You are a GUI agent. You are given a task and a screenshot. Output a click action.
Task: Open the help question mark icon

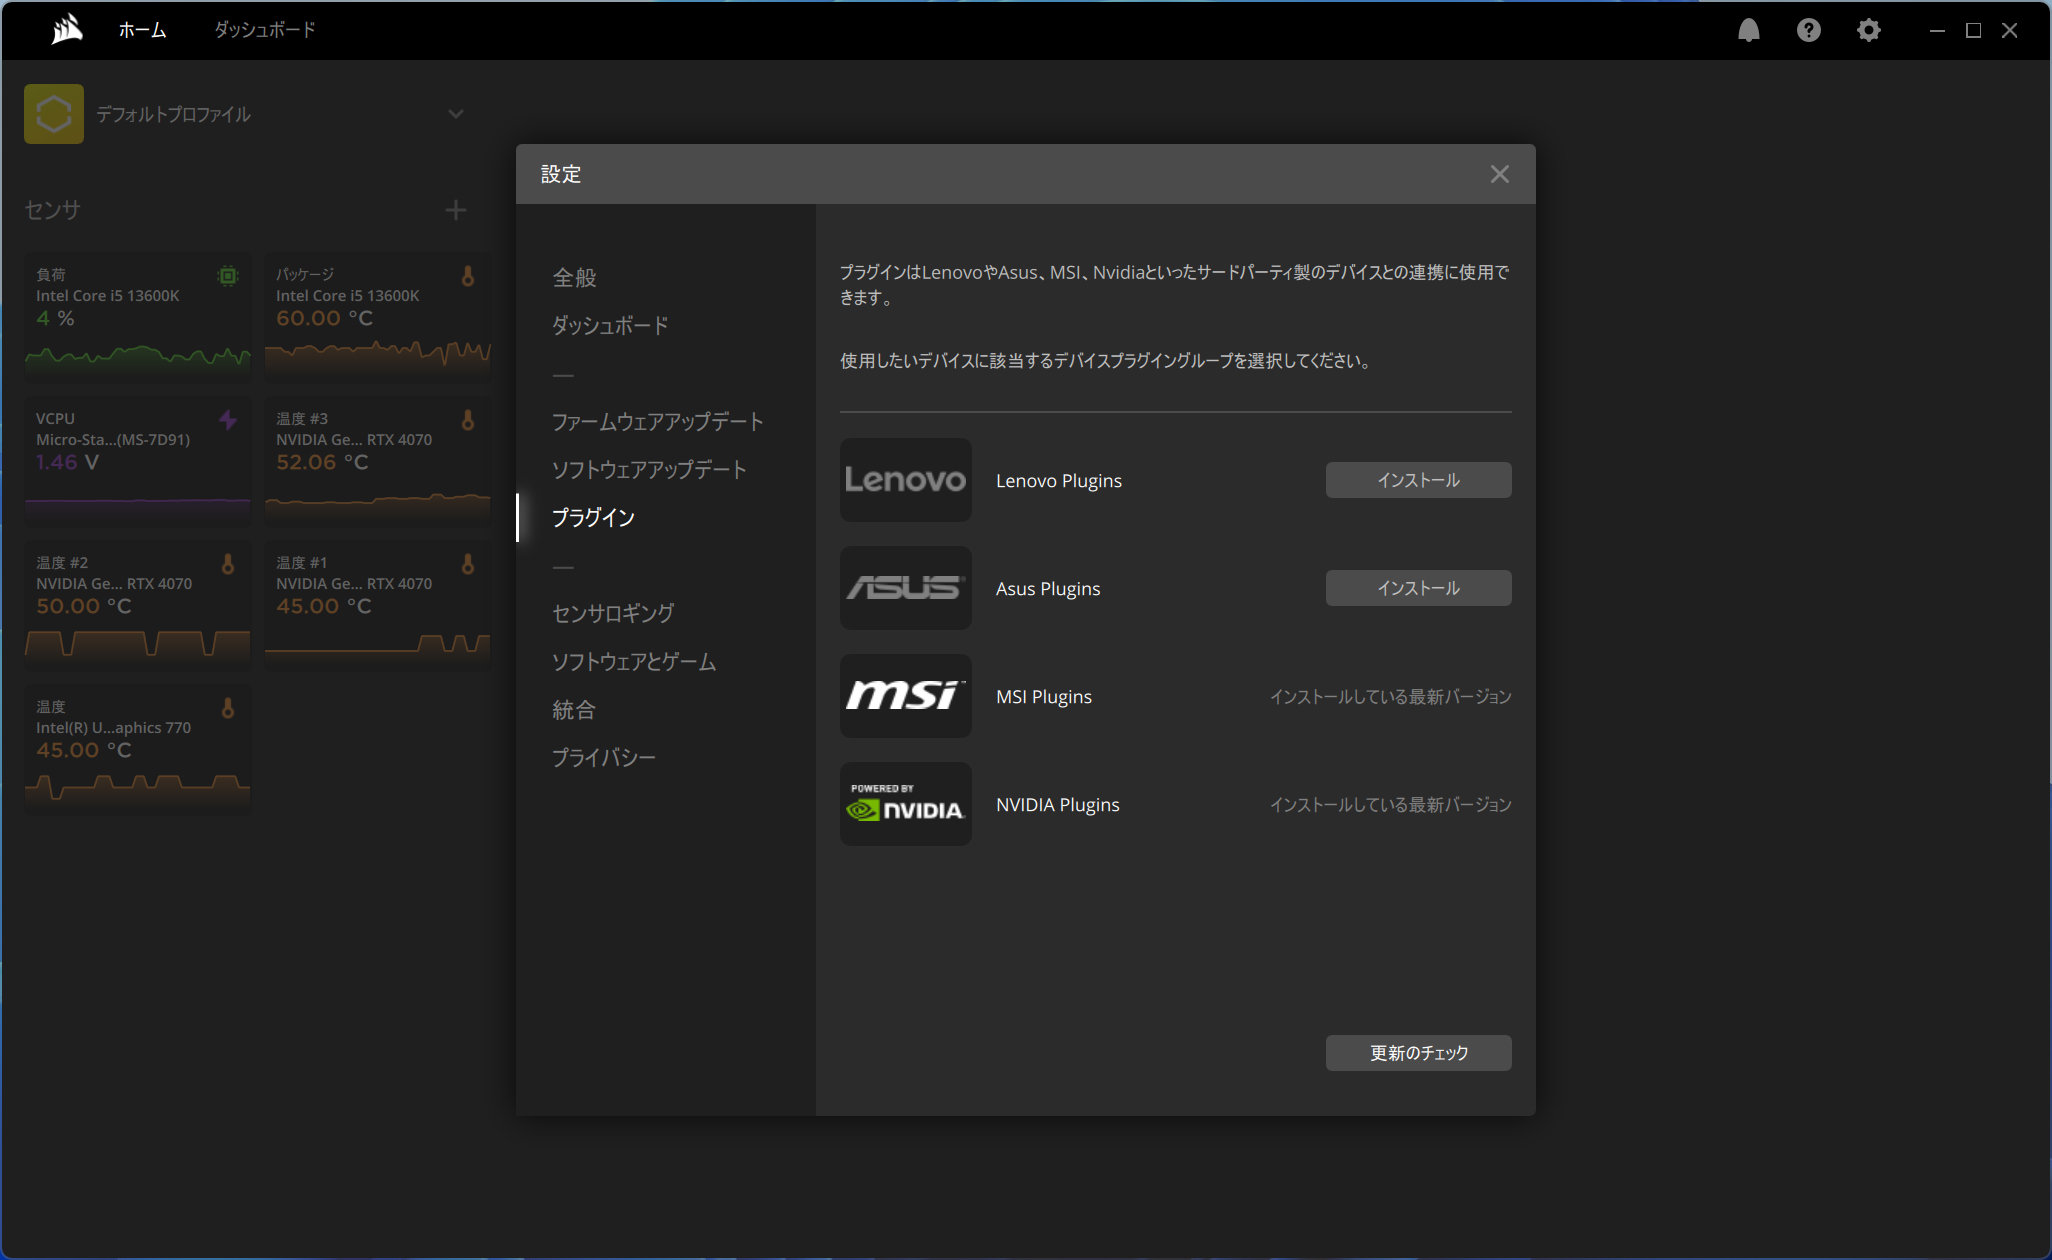pyautogui.click(x=1808, y=30)
